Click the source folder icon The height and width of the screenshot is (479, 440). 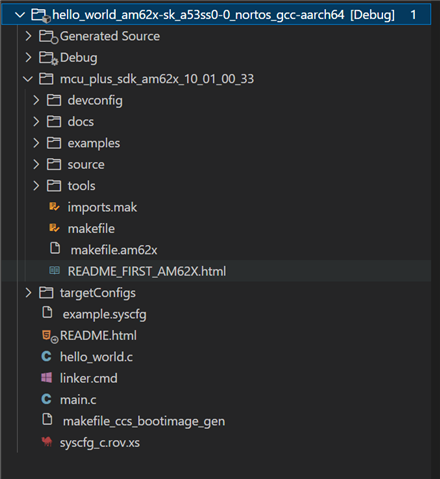coord(54,164)
